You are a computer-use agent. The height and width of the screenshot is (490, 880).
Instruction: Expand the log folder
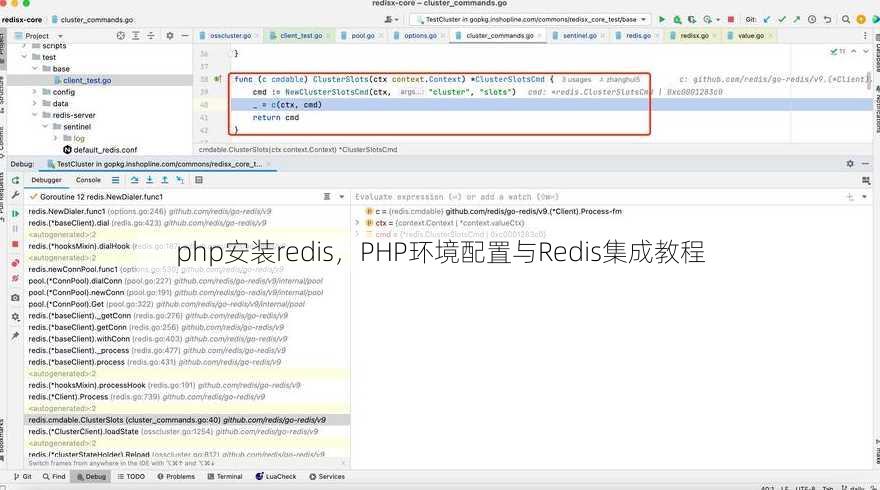coord(56,138)
